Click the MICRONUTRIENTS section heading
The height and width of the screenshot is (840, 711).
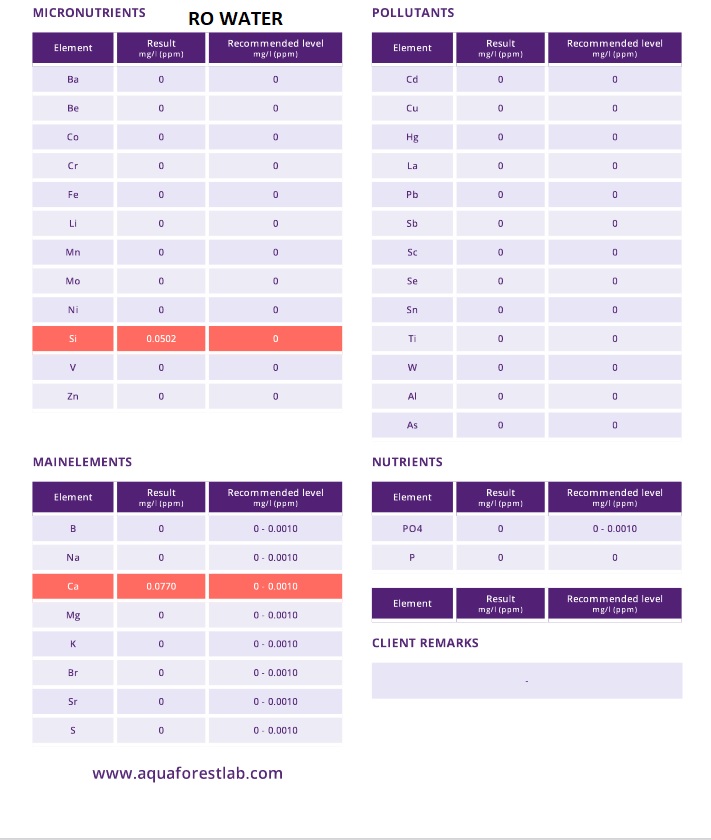point(89,13)
